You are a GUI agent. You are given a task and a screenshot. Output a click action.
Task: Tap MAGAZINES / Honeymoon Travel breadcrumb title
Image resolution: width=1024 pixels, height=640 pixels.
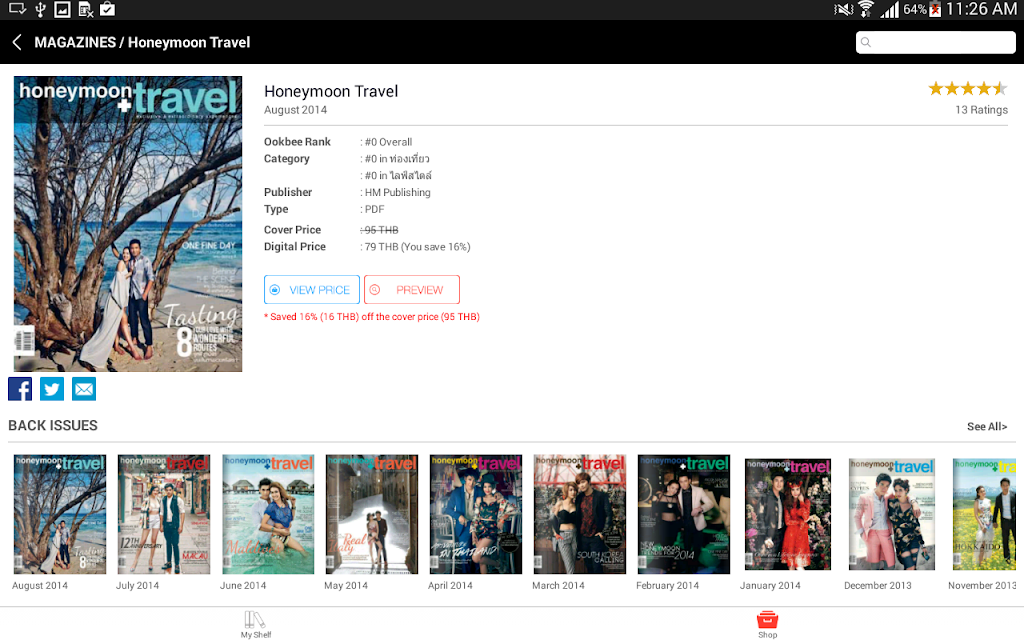(x=142, y=42)
